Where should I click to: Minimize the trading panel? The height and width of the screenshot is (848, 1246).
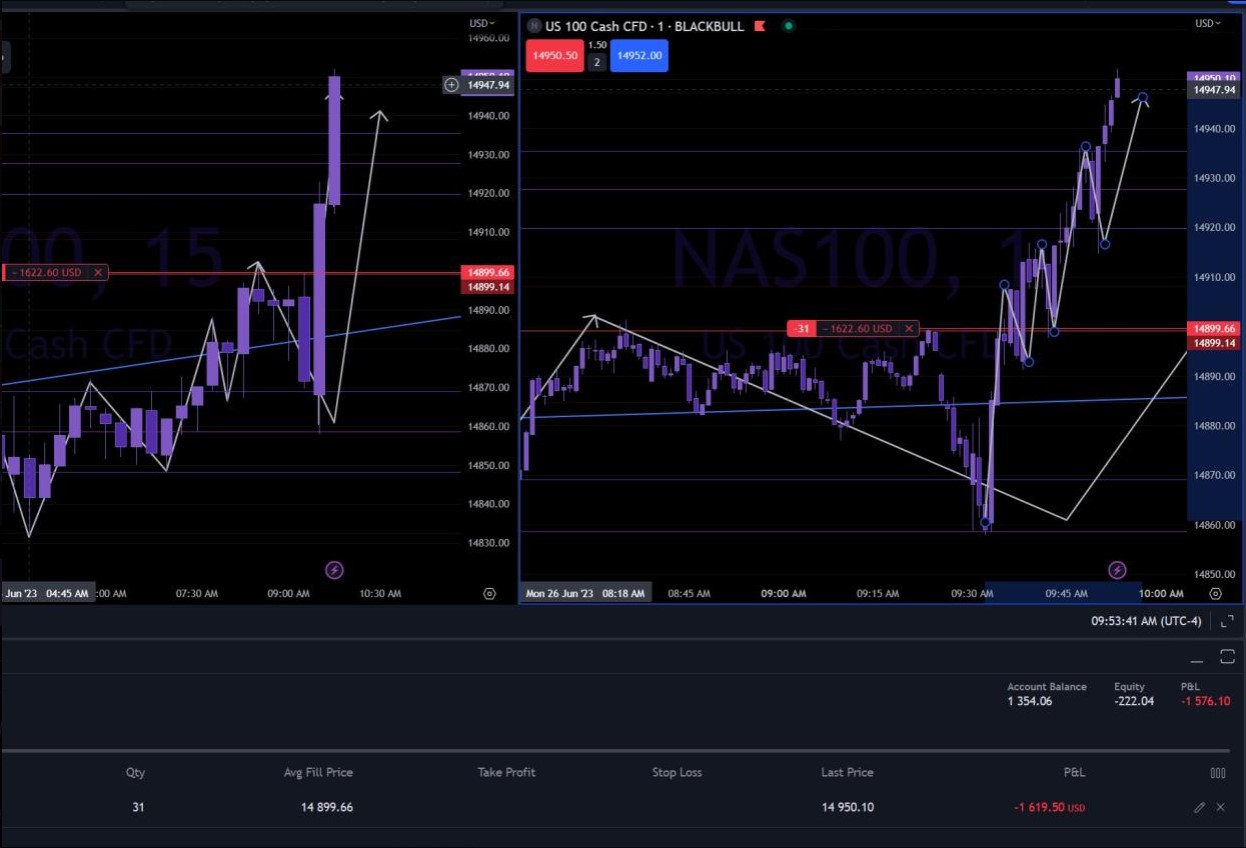[x=1197, y=660]
